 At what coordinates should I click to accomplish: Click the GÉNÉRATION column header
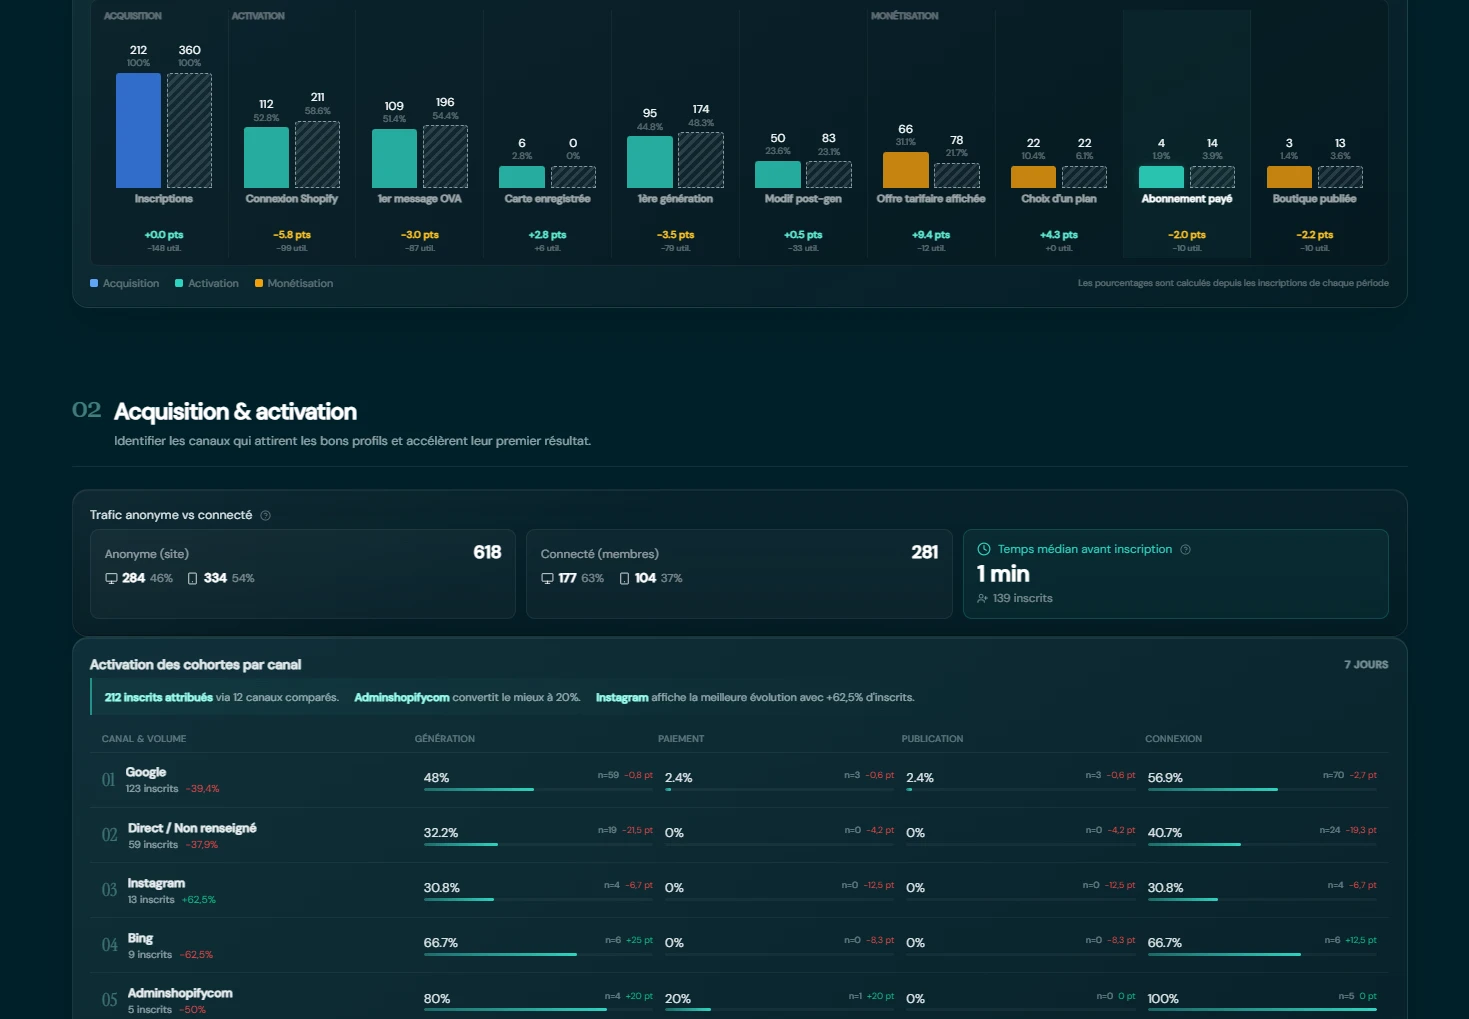click(x=445, y=739)
